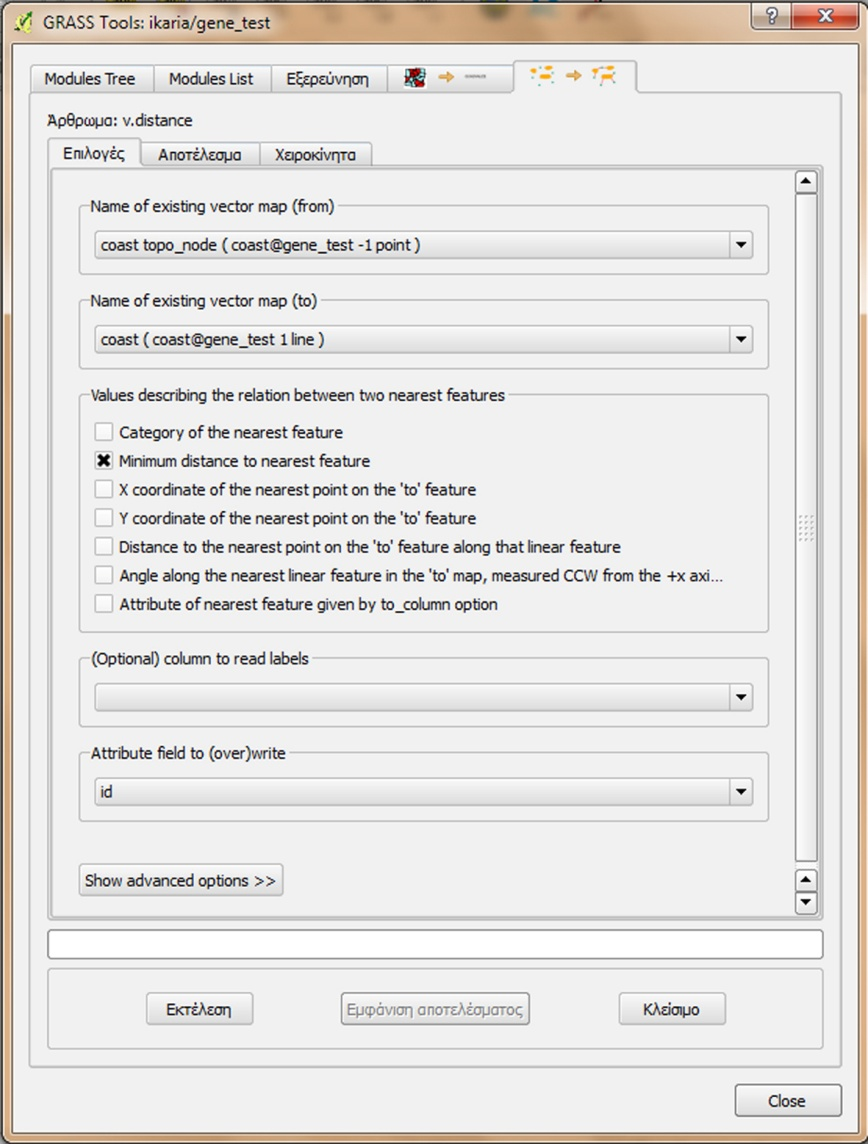Click the progress bar field below options
This screenshot has height=1144, width=868.
[435, 944]
